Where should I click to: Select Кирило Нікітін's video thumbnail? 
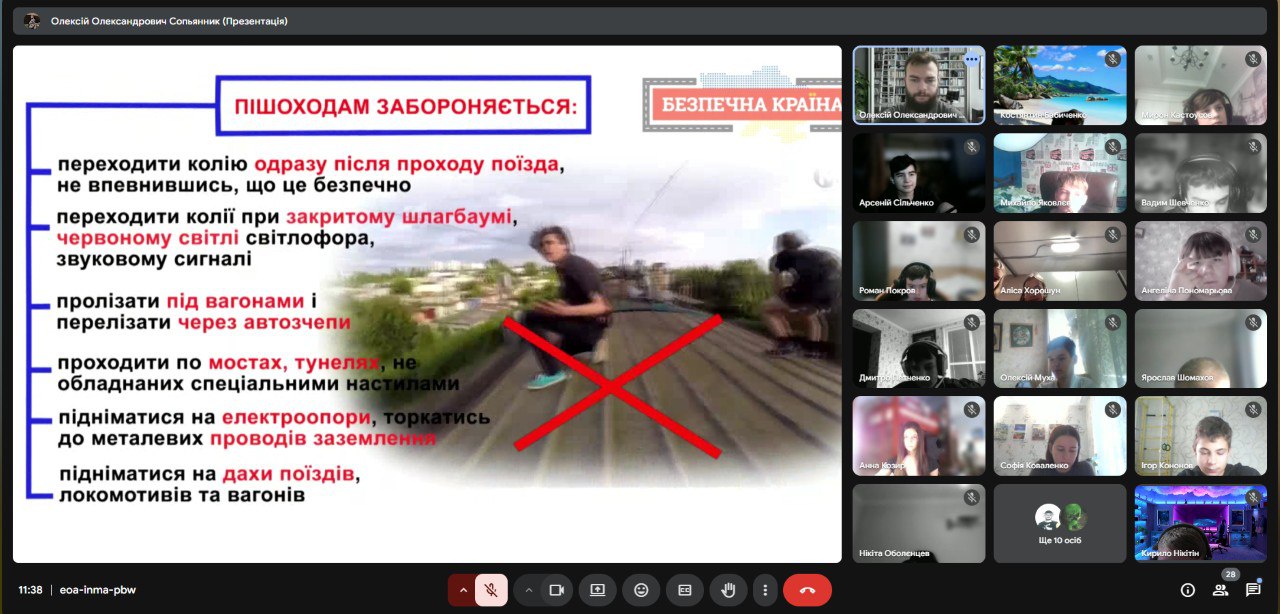1201,523
